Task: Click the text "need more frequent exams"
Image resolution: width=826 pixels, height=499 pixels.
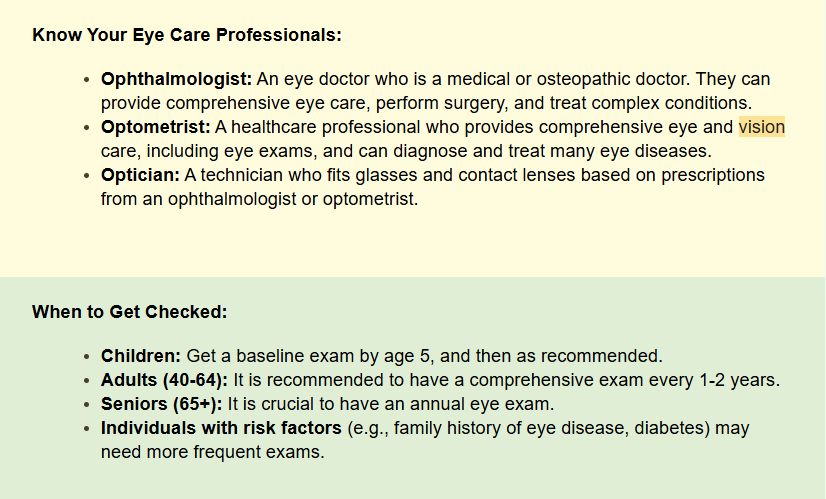Action: click(x=212, y=452)
